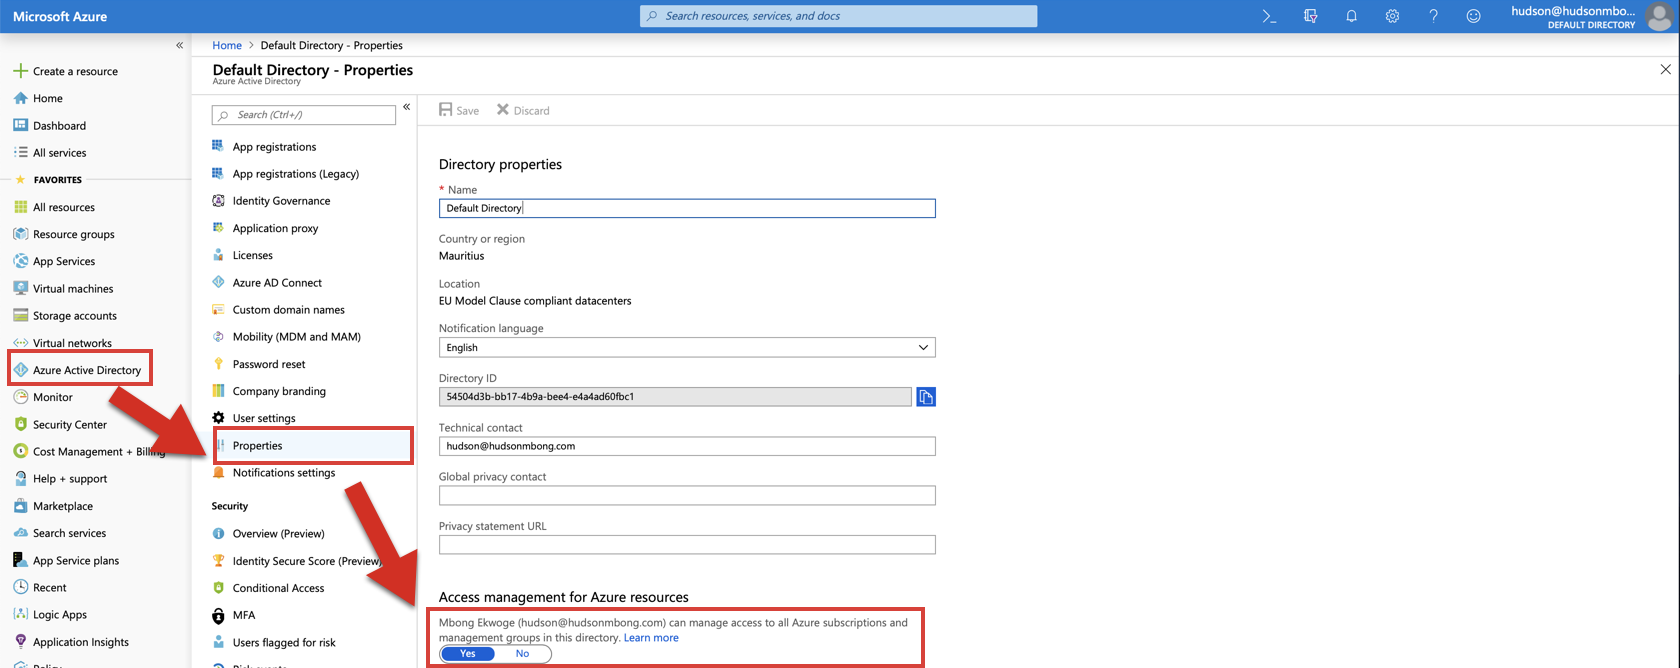Click Create a resource
Screen dimensions: 1680x668
coord(65,71)
